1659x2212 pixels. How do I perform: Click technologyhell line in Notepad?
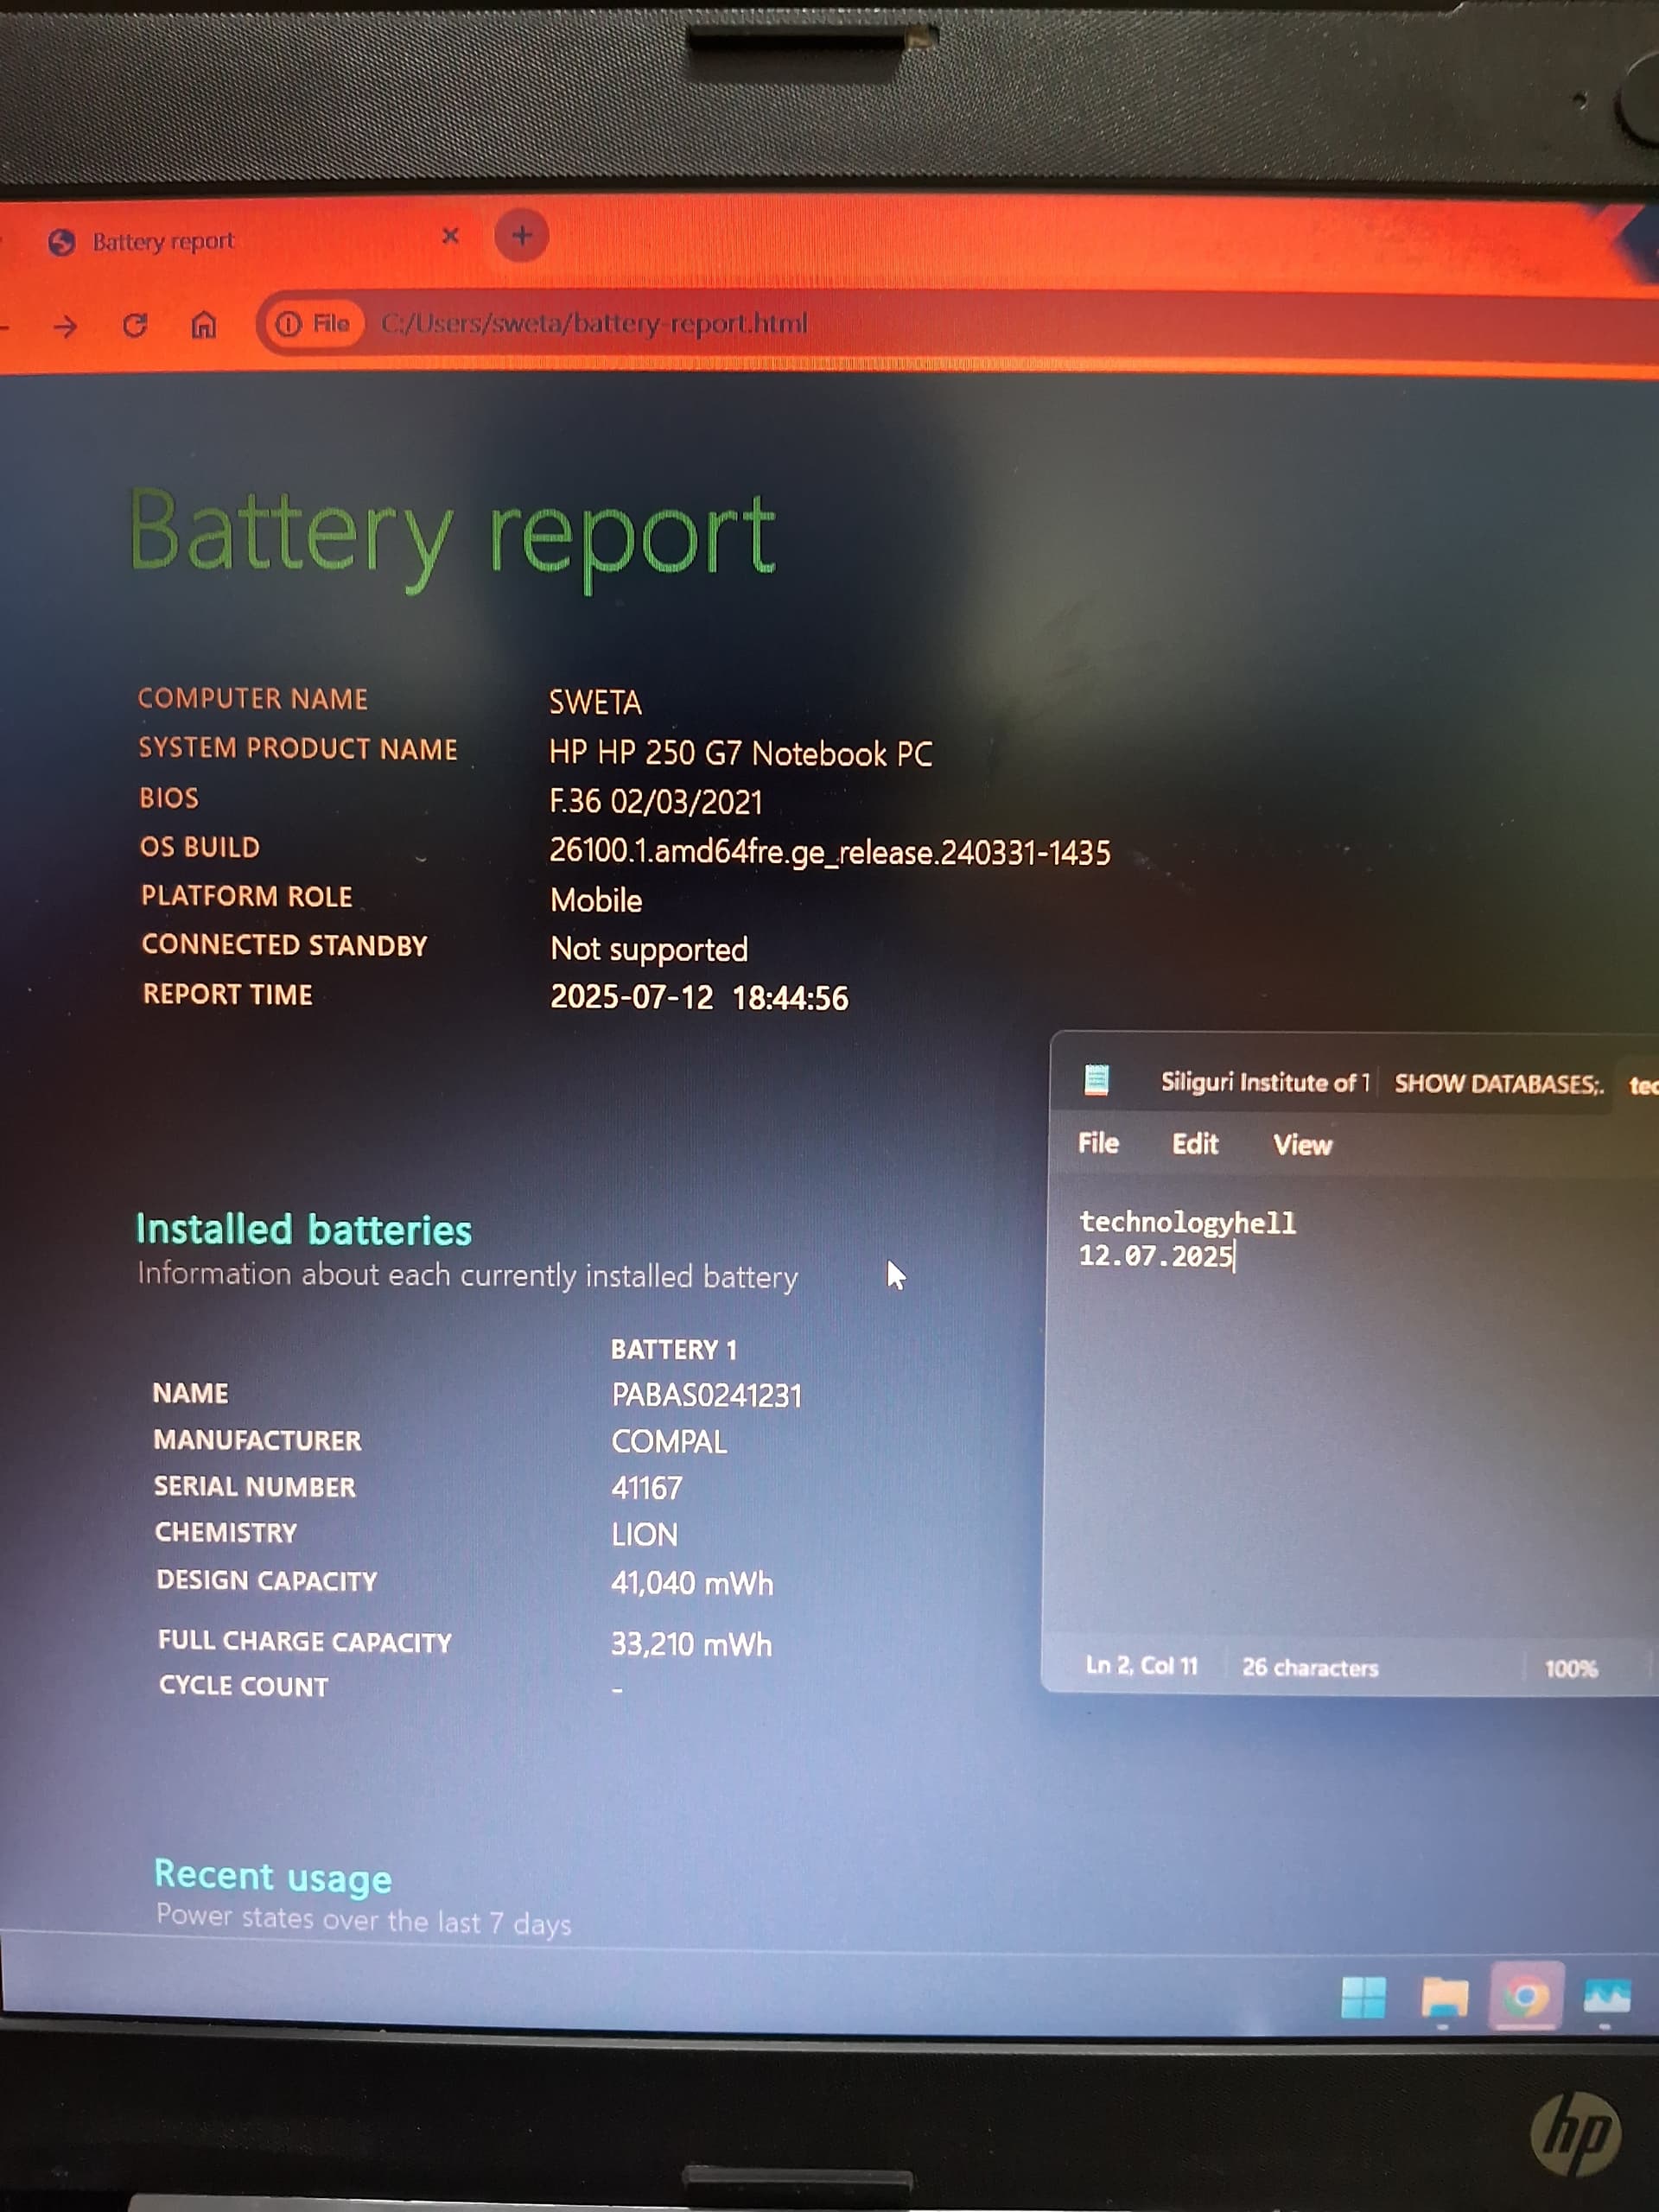[1187, 1222]
